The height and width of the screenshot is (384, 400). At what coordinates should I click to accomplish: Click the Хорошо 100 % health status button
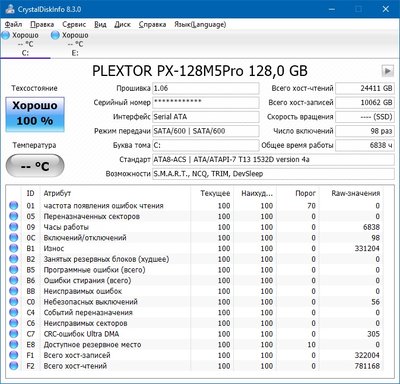point(35,114)
